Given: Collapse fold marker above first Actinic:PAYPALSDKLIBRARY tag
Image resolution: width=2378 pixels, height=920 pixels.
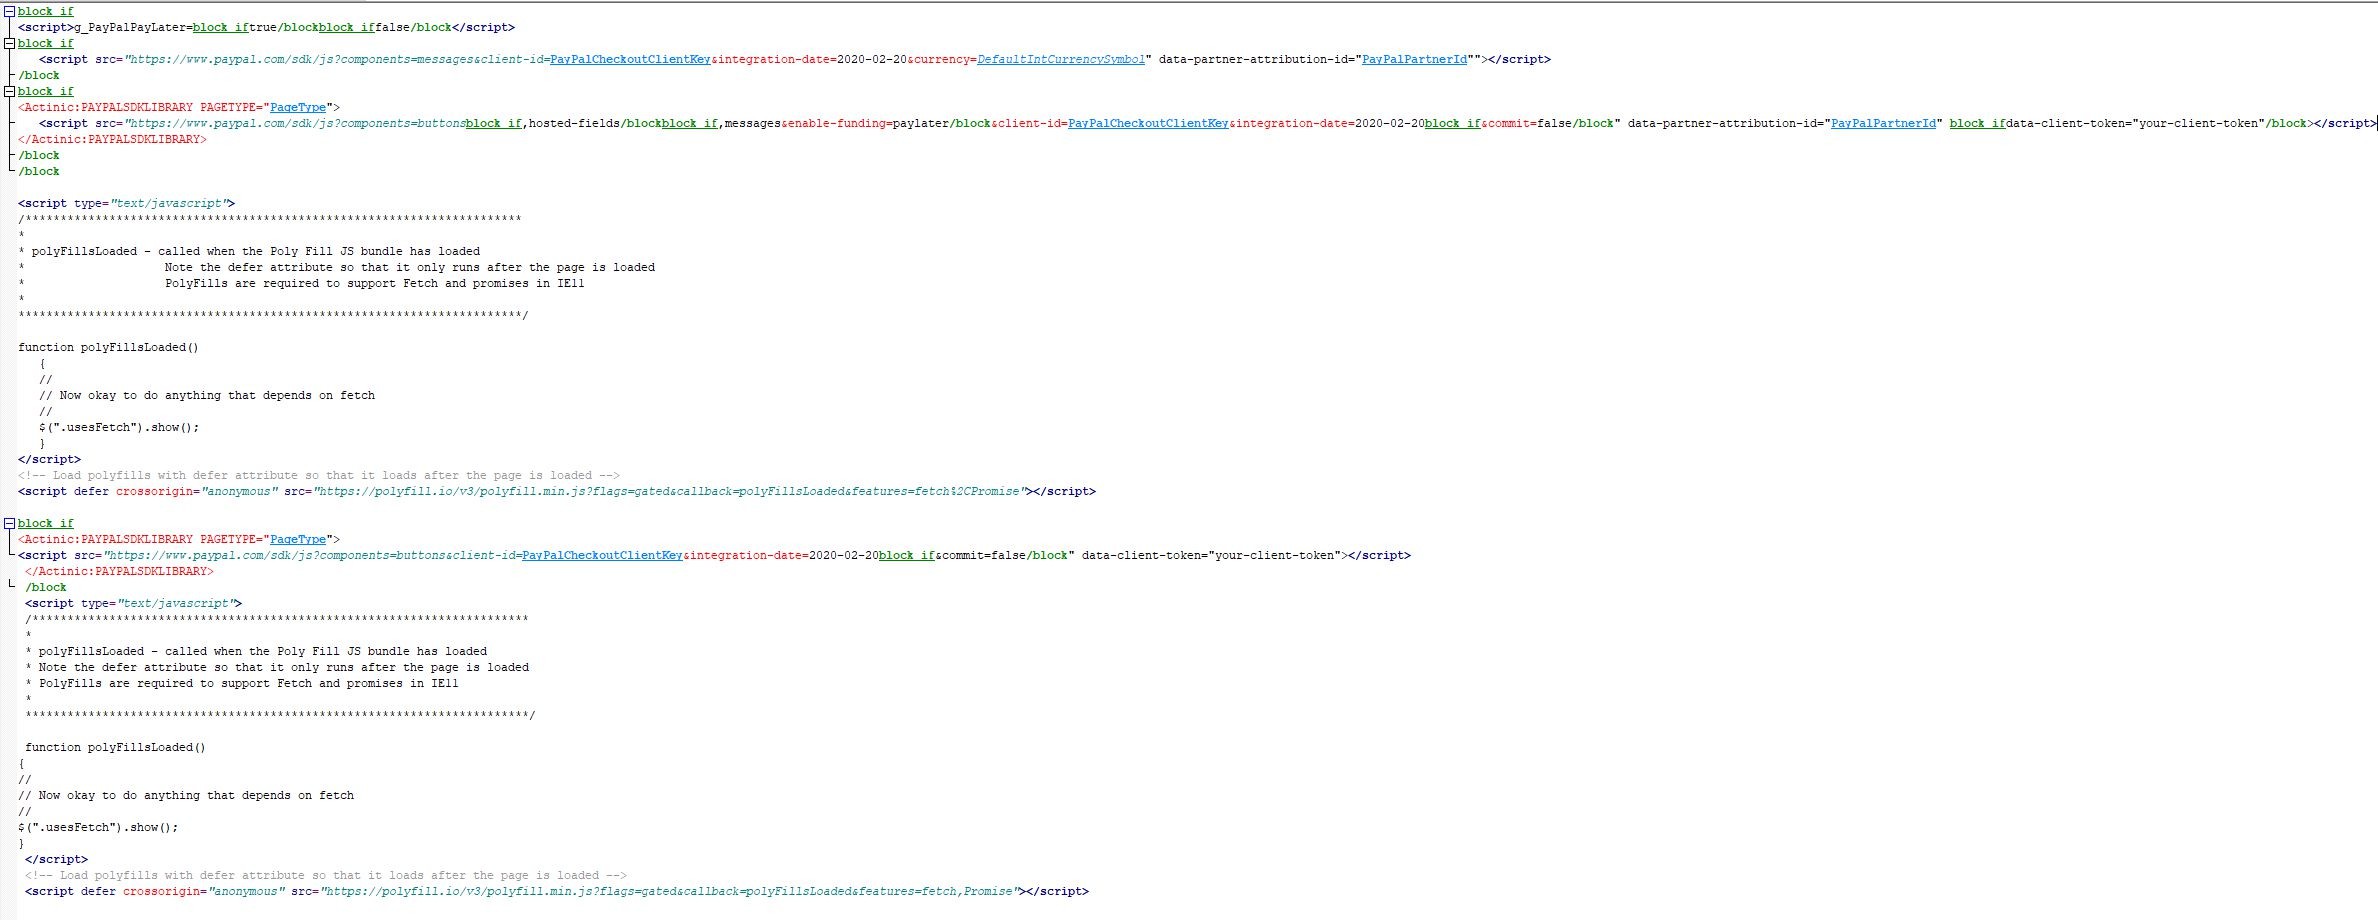Looking at the screenshot, I should [9, 92].
